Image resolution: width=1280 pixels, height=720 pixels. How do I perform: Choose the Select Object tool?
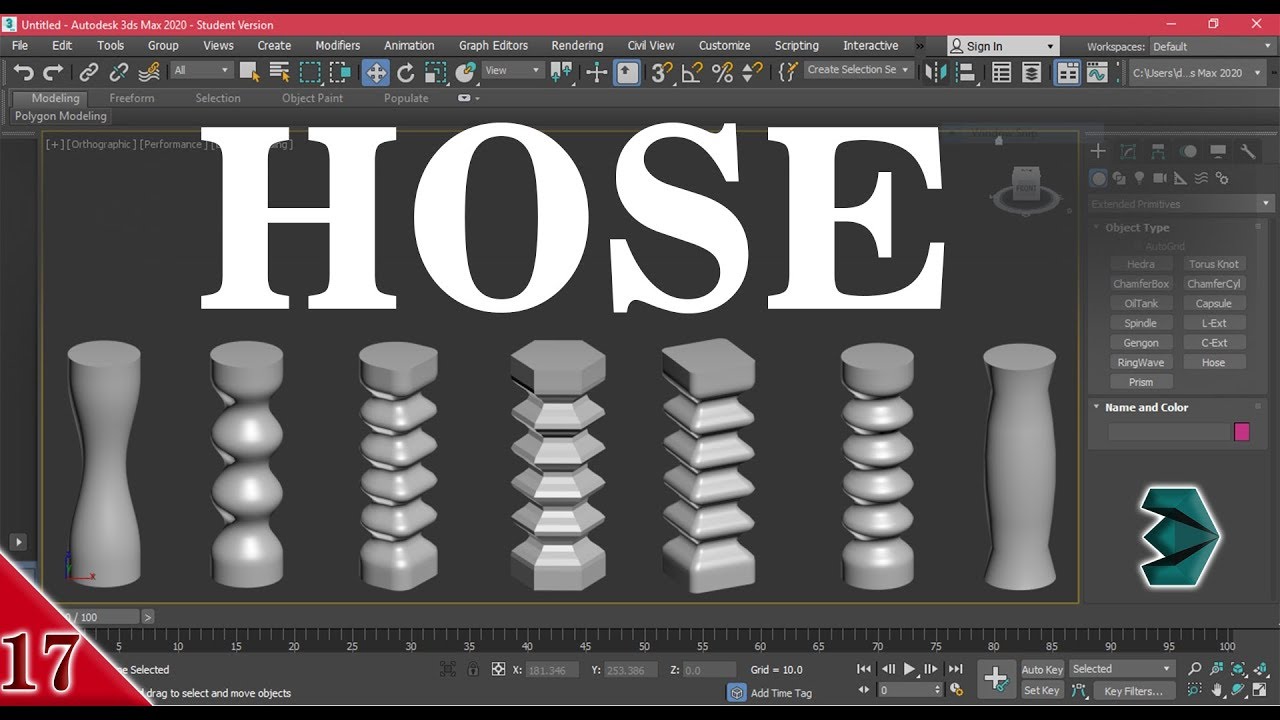[x=249, y=72]
